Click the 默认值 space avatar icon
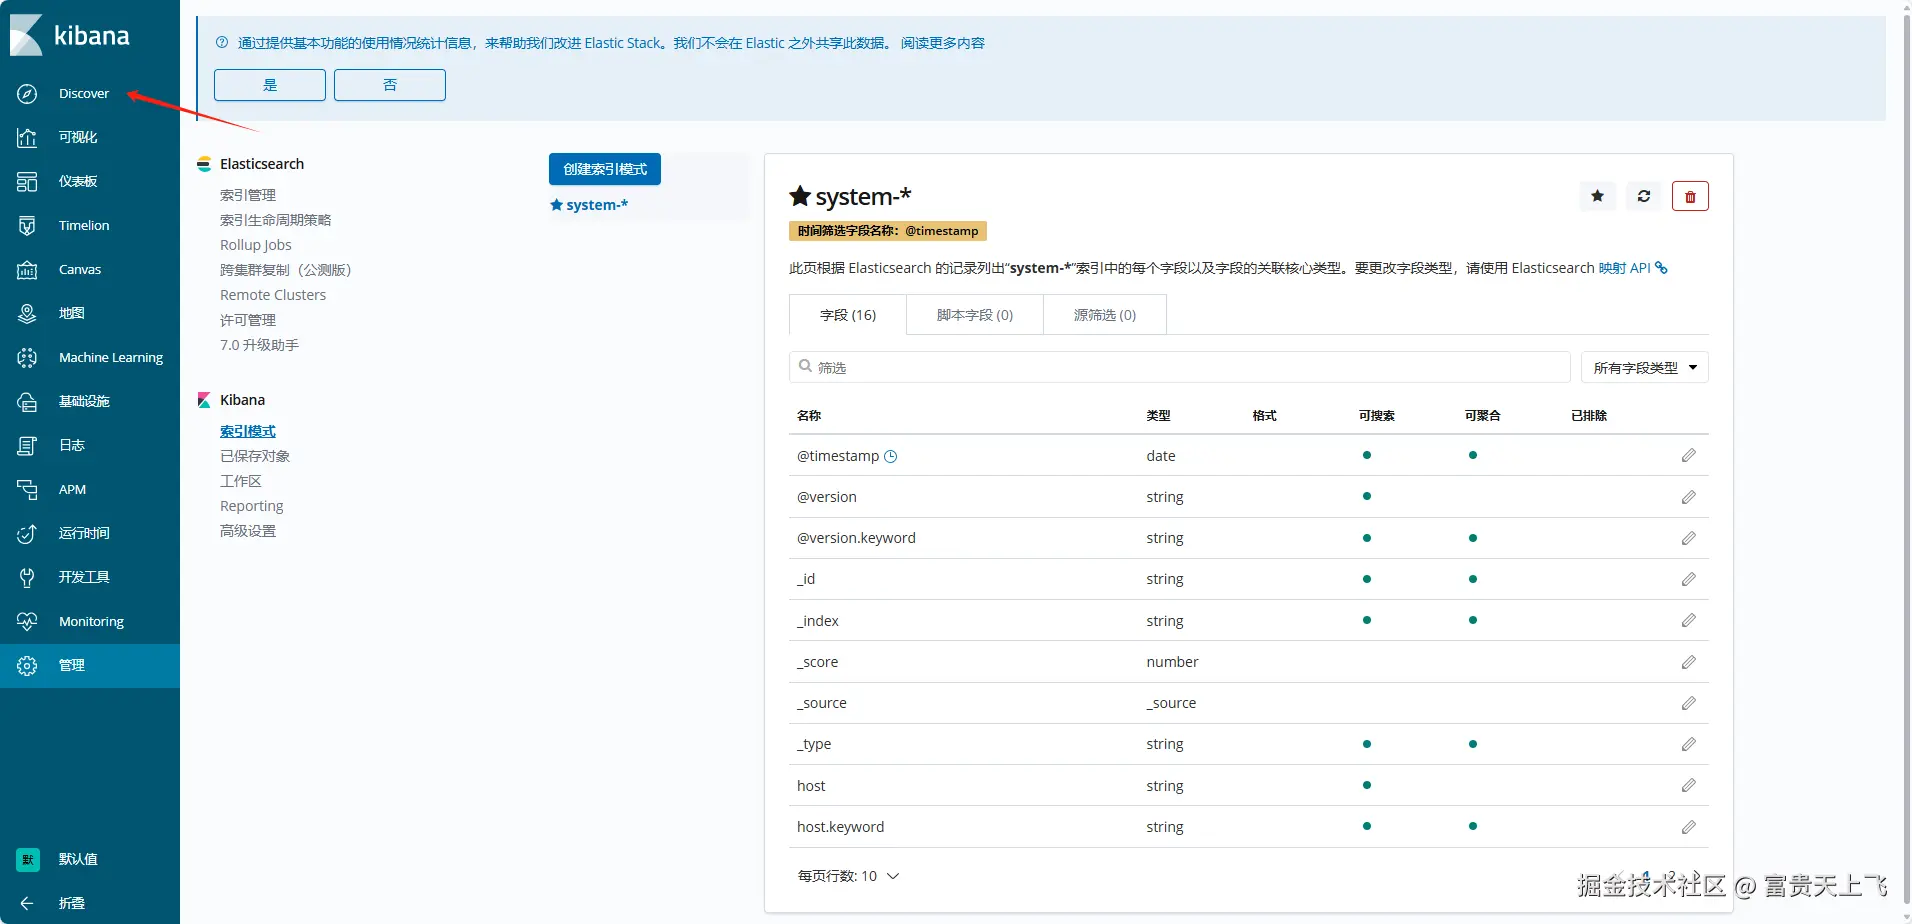This screenshot has height=924, width=1912. (28, 859)
